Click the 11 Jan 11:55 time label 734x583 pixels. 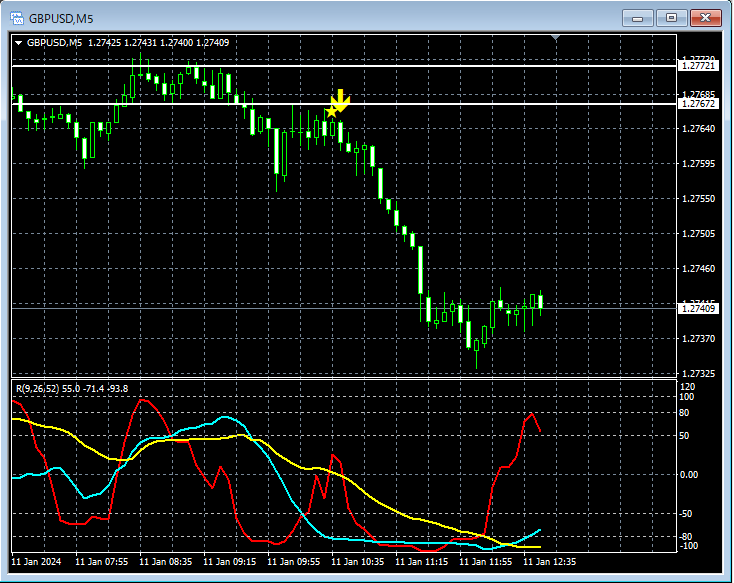point(485,561)
